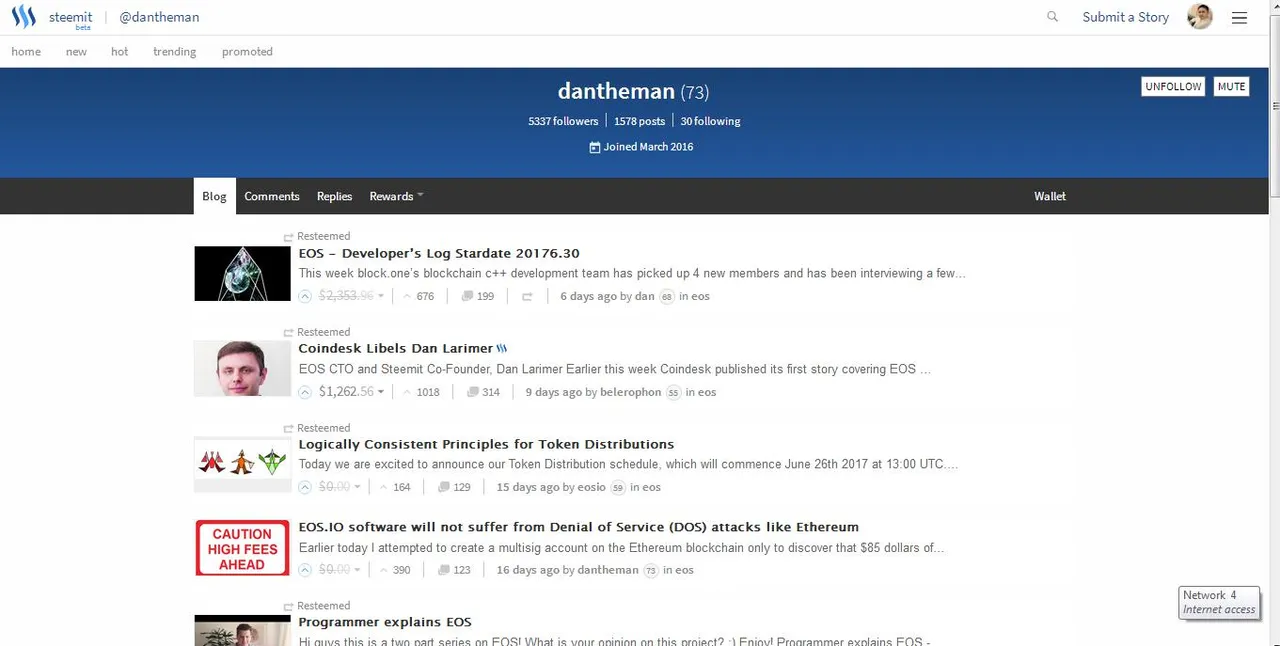Open @dantheman header link
Viewport: 1280px width, 646px height.
click(159, 17)
